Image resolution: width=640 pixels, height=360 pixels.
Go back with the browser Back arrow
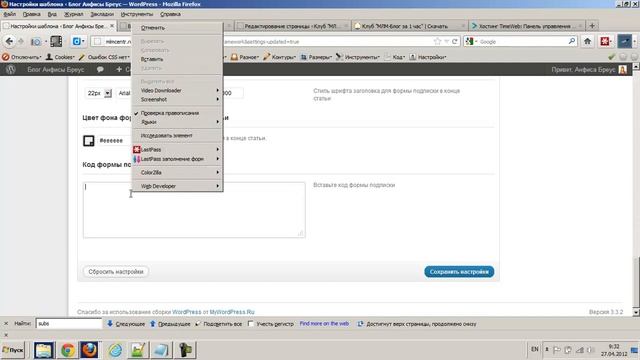(x=9, y=41)
